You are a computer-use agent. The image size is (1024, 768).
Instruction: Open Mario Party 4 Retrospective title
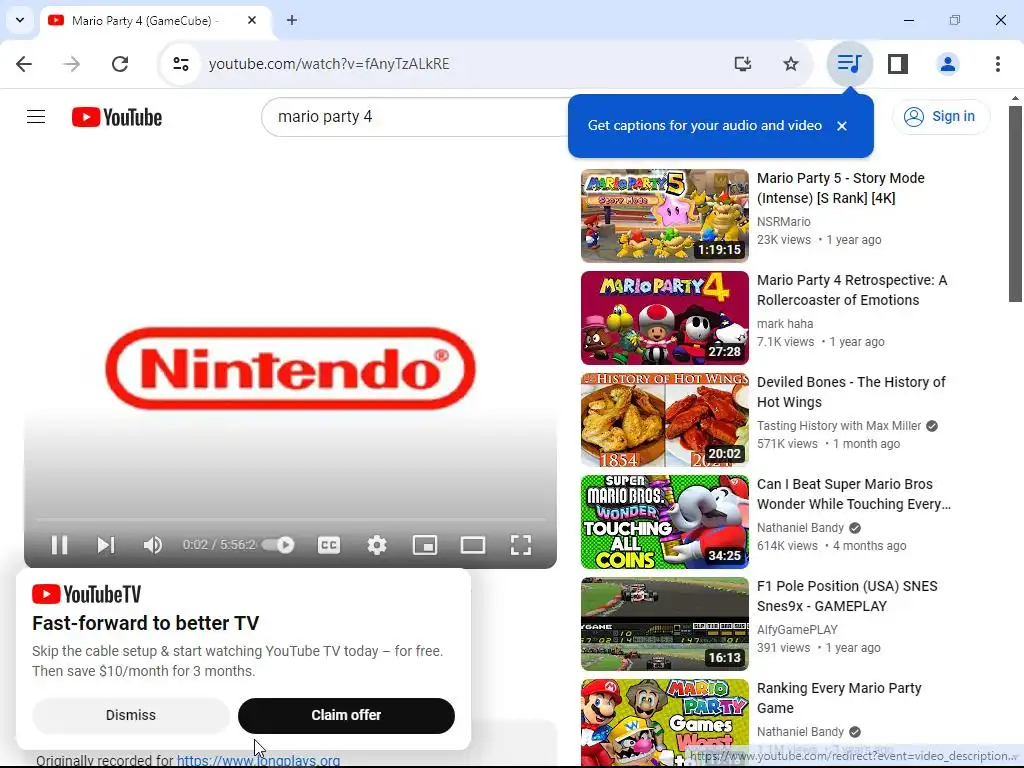[x=852, y=290]
